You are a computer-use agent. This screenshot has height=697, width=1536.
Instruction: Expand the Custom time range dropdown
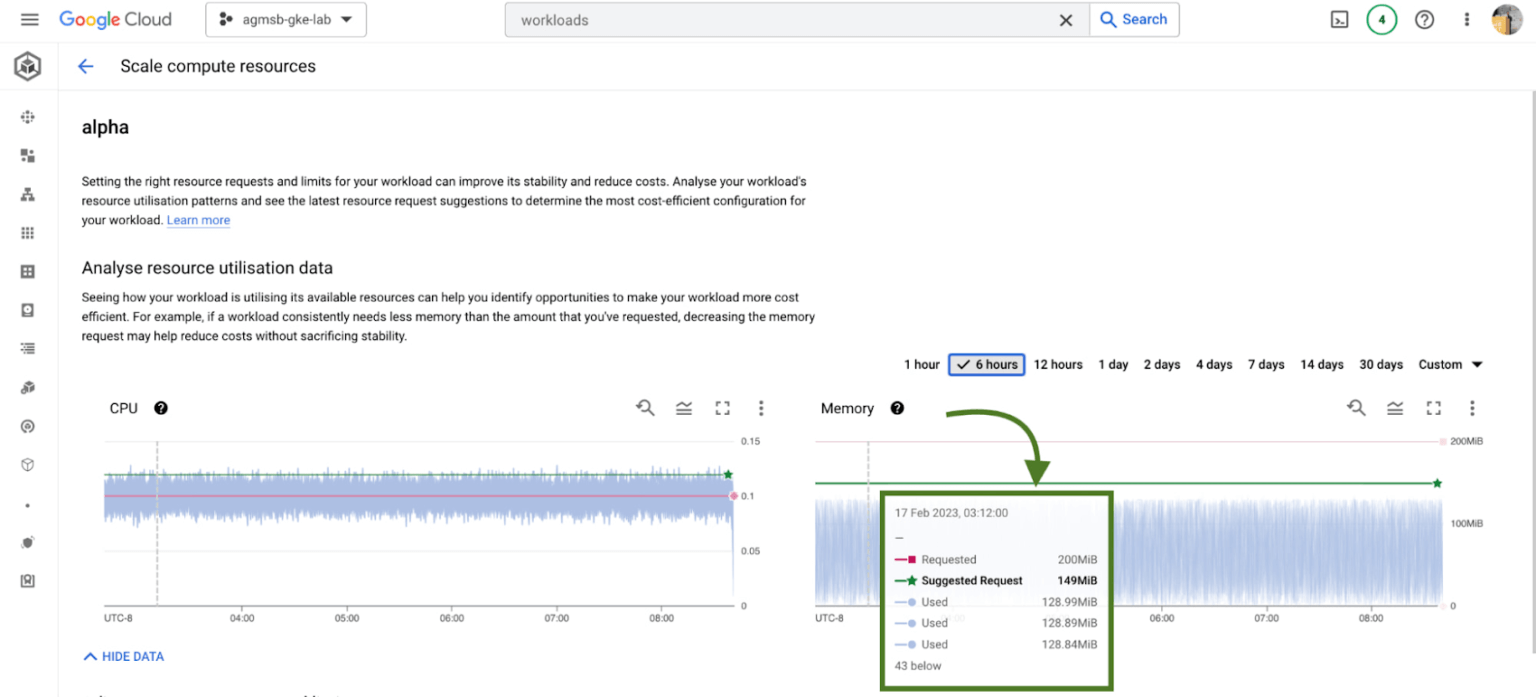(1450, 365)
